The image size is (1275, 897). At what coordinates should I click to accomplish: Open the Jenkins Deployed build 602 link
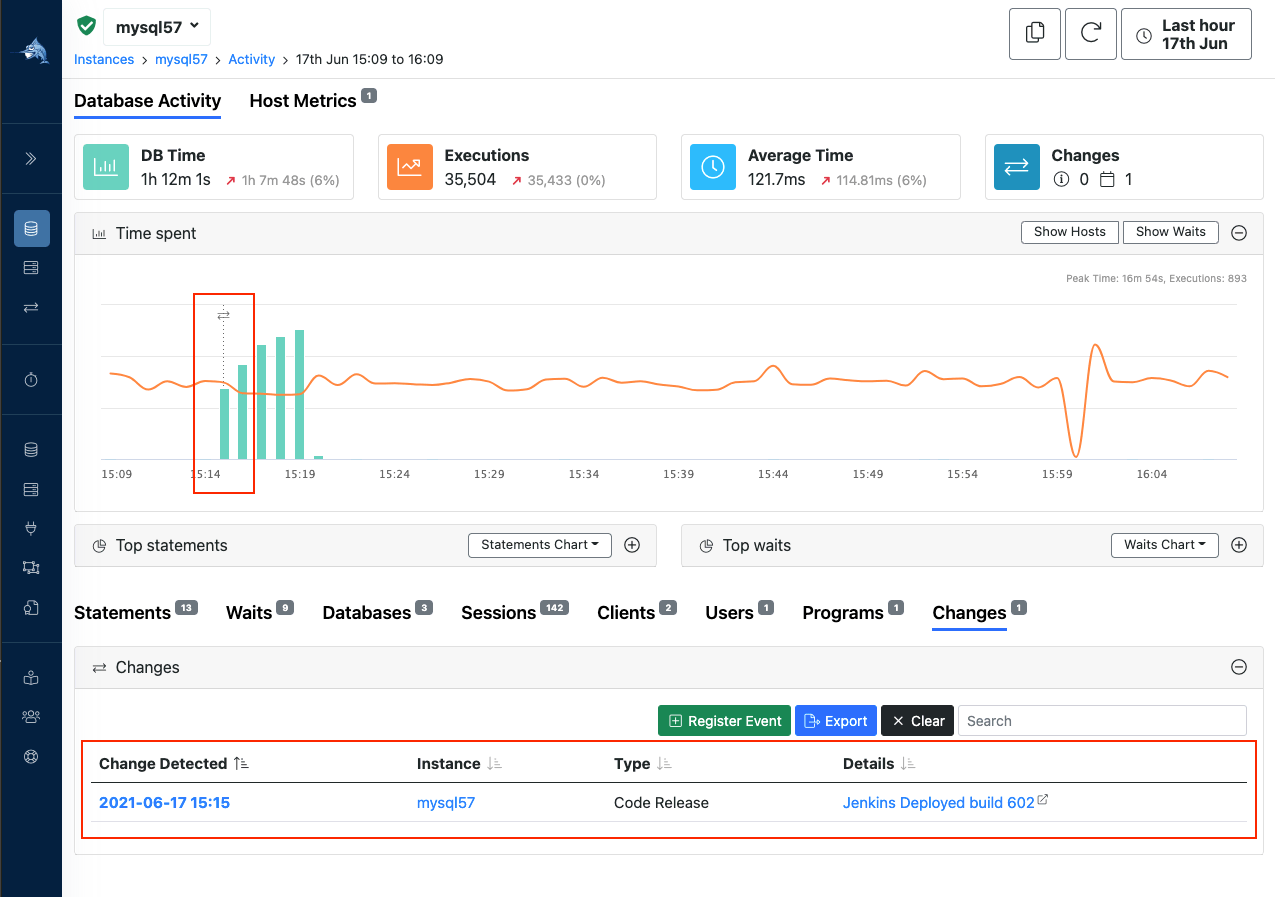click(938, 803)
